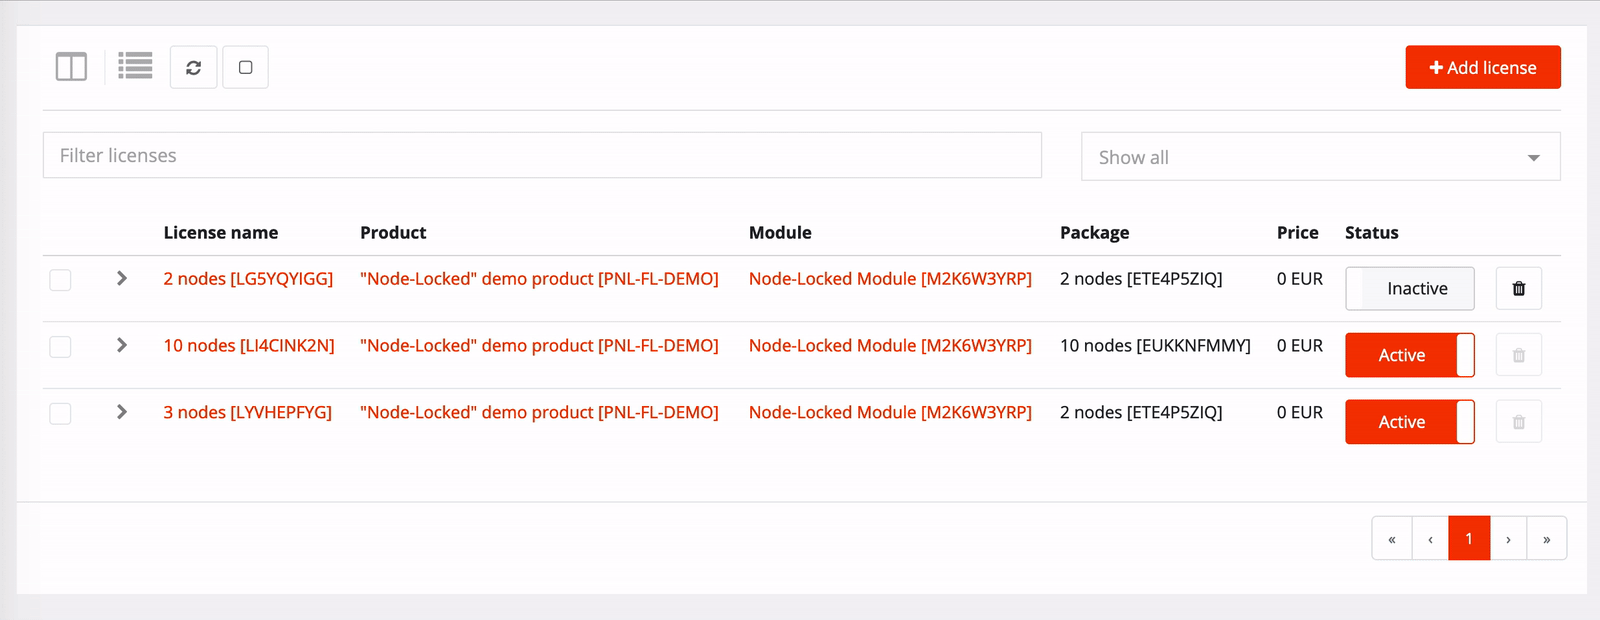Click trash icon for 10 nodes license

pyautogui.click(x=1518, y=355)
